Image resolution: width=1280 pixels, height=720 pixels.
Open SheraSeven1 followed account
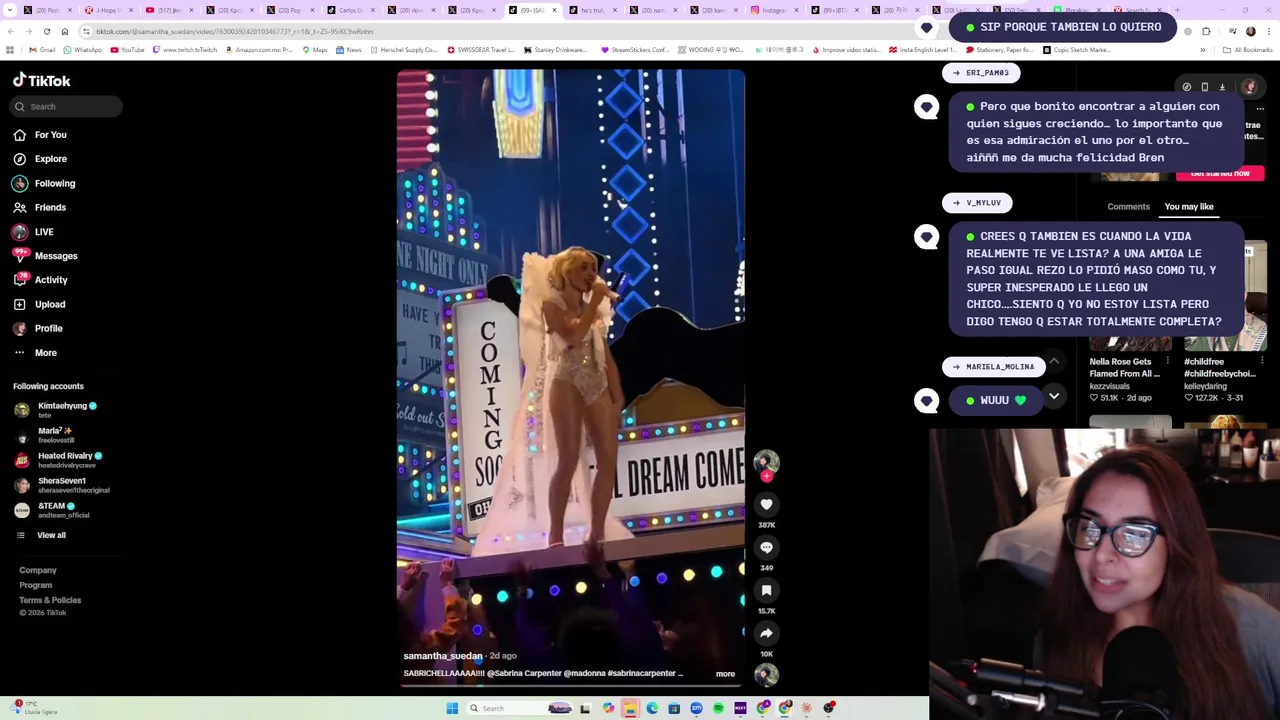click(x=62, y=485)
